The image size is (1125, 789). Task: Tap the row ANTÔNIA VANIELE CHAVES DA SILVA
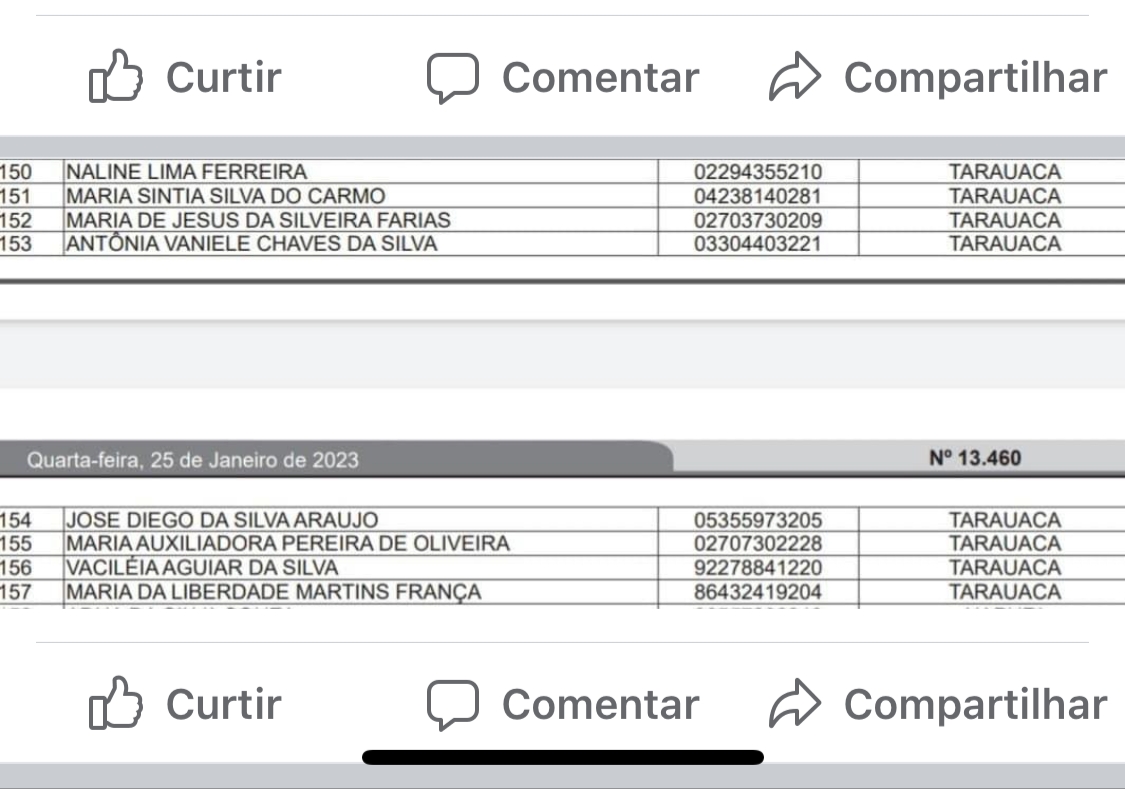click(x=562, y=244)
